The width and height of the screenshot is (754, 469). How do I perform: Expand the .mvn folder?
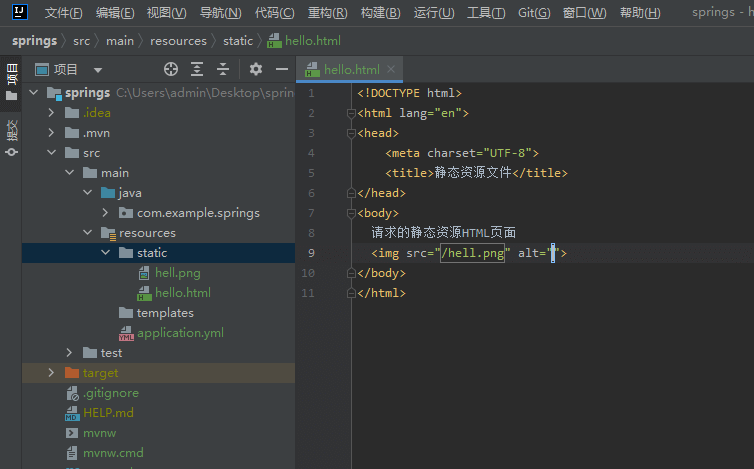tap(51, 133)
